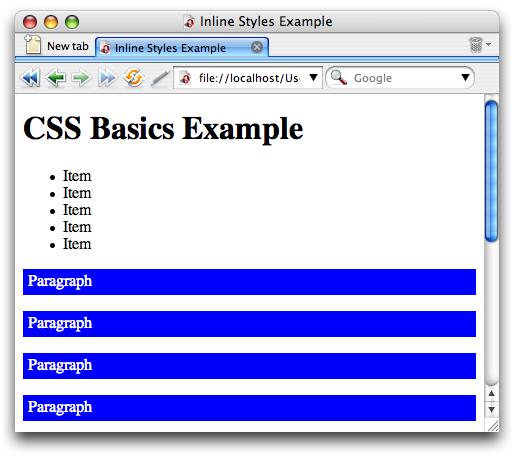Minimize window with the yellow button
Image resolution: width=518 pixels, height=463 pixels.
coord(51,22)
